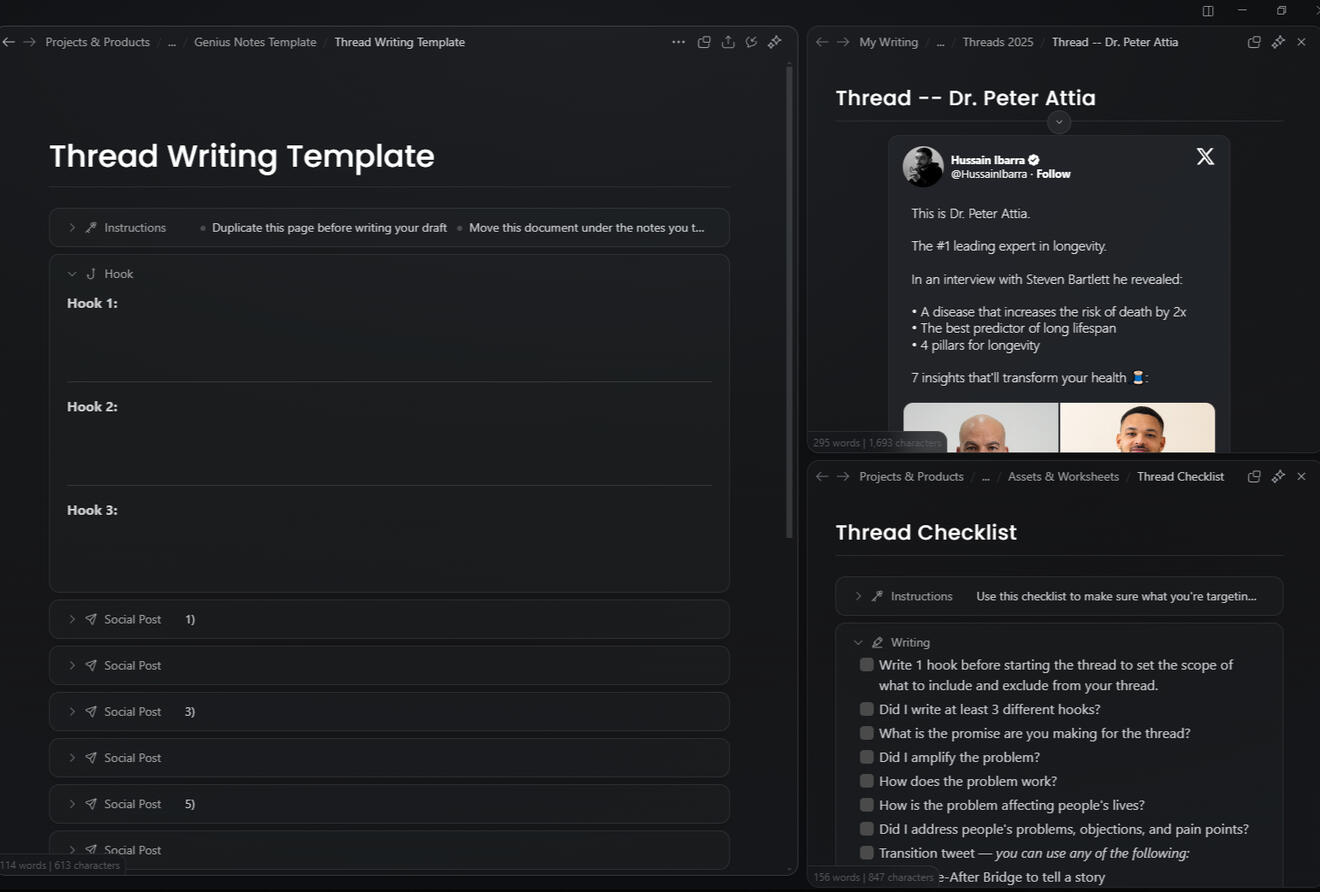Expand Instructions toggle in Thread Writing Template
The width and height of the screenshot is (1320, 892).
click(x=72, y=228)
